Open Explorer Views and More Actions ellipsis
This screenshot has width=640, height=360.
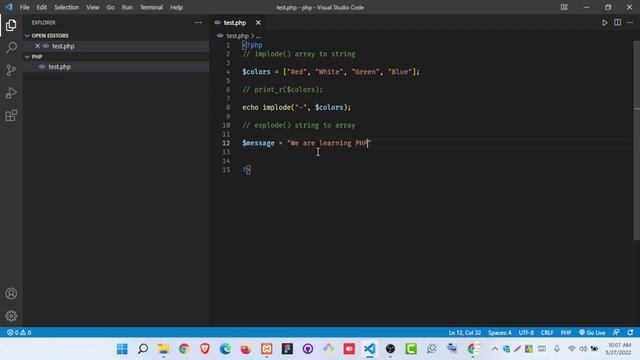click(198, 23)
